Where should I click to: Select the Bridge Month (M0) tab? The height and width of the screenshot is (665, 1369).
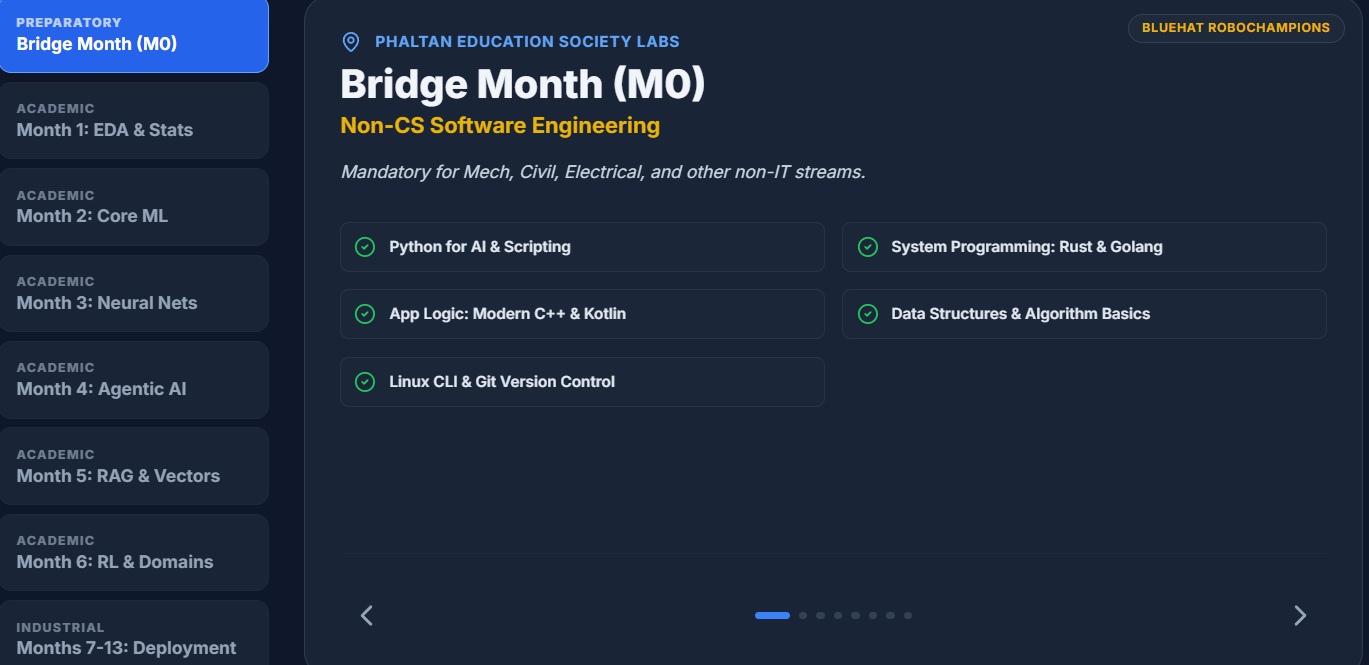[134, 35]
